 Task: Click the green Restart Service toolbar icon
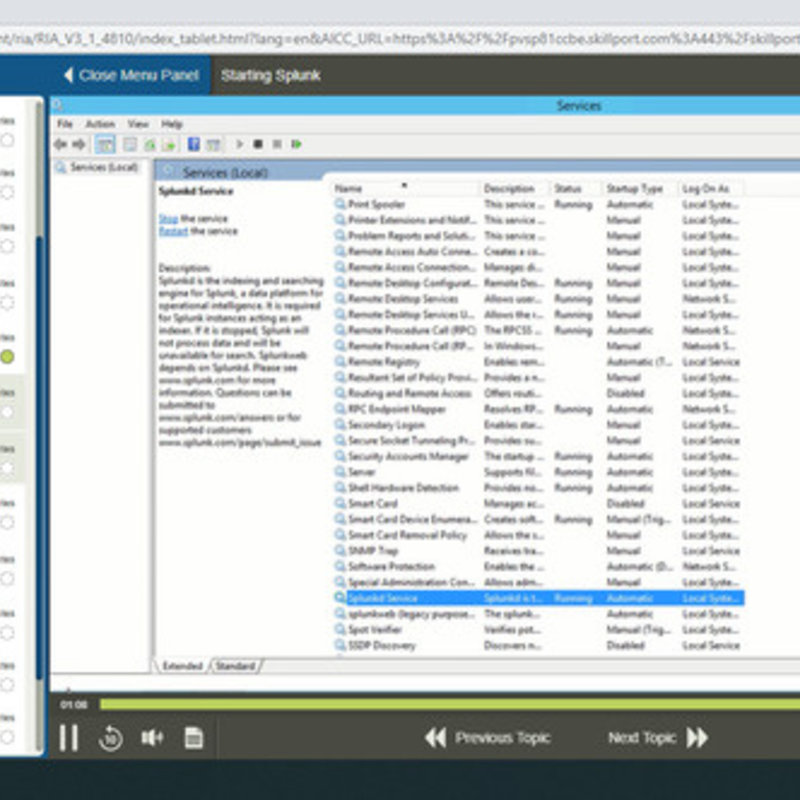(x=296, y=144)
